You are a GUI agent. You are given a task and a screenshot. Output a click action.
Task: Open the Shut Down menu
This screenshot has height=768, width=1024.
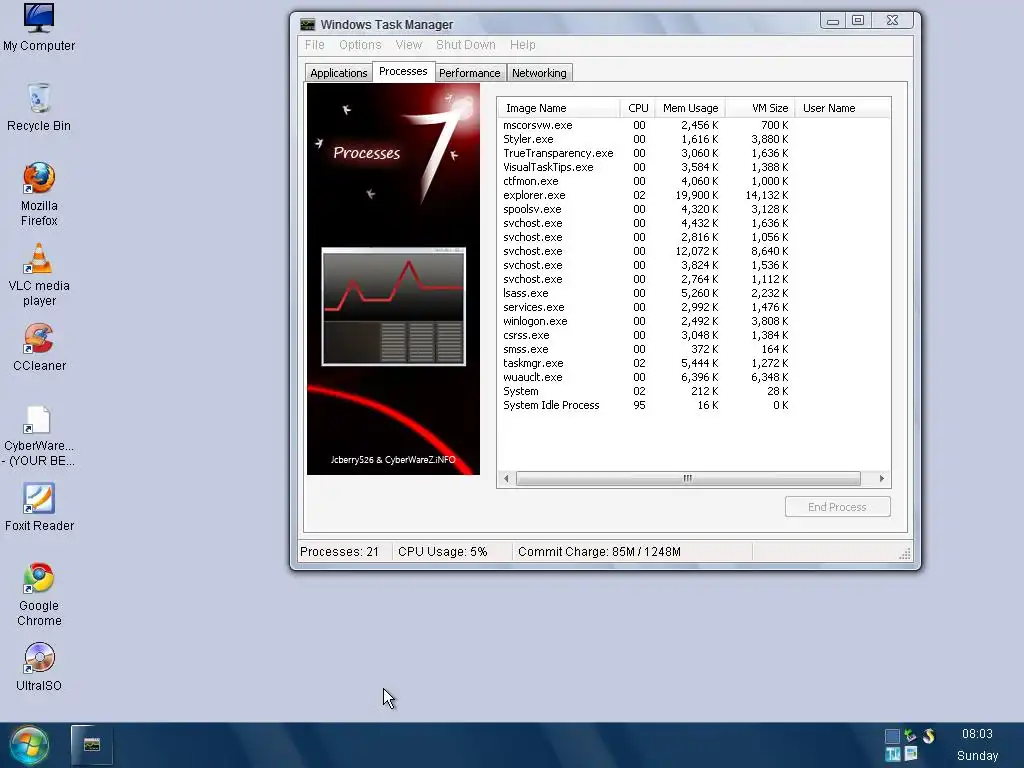pyautogui.click(x=466, y=45)
